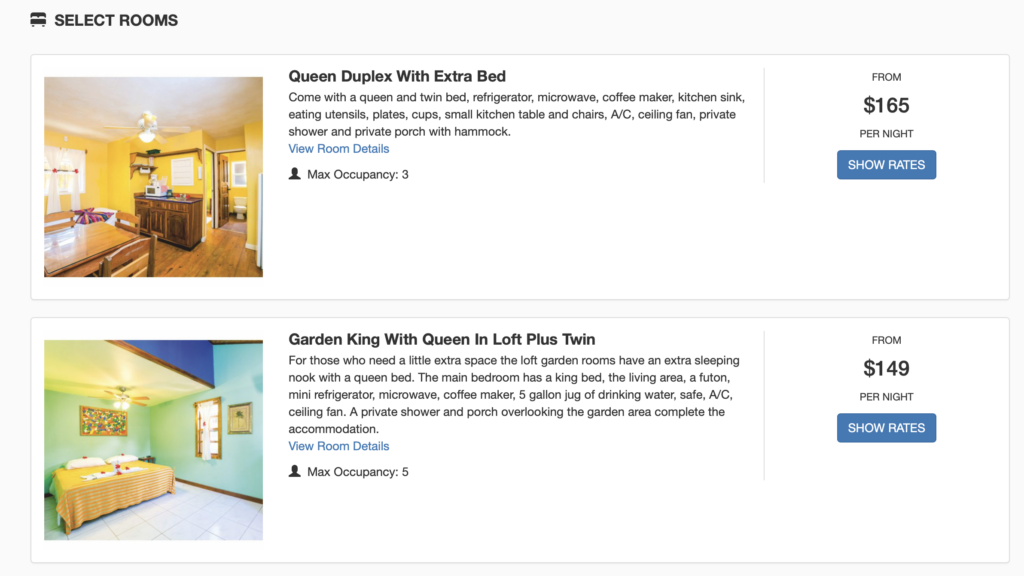Open the Queen Duplex room photo

pos(152,175)
